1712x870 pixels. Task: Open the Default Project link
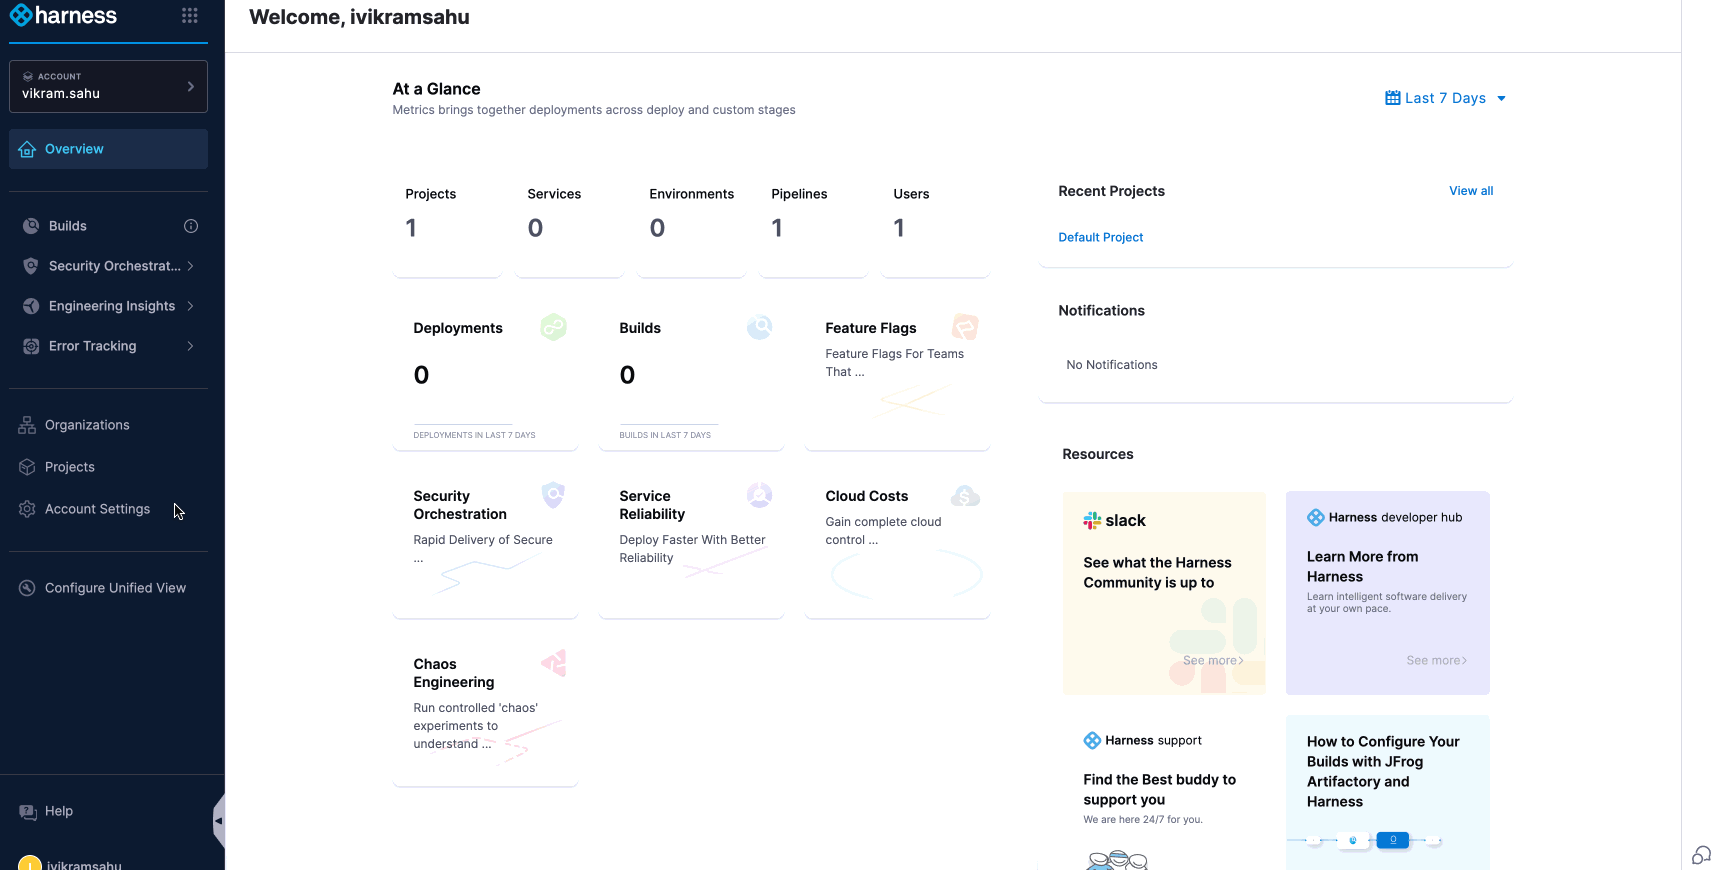[1100, 237]
